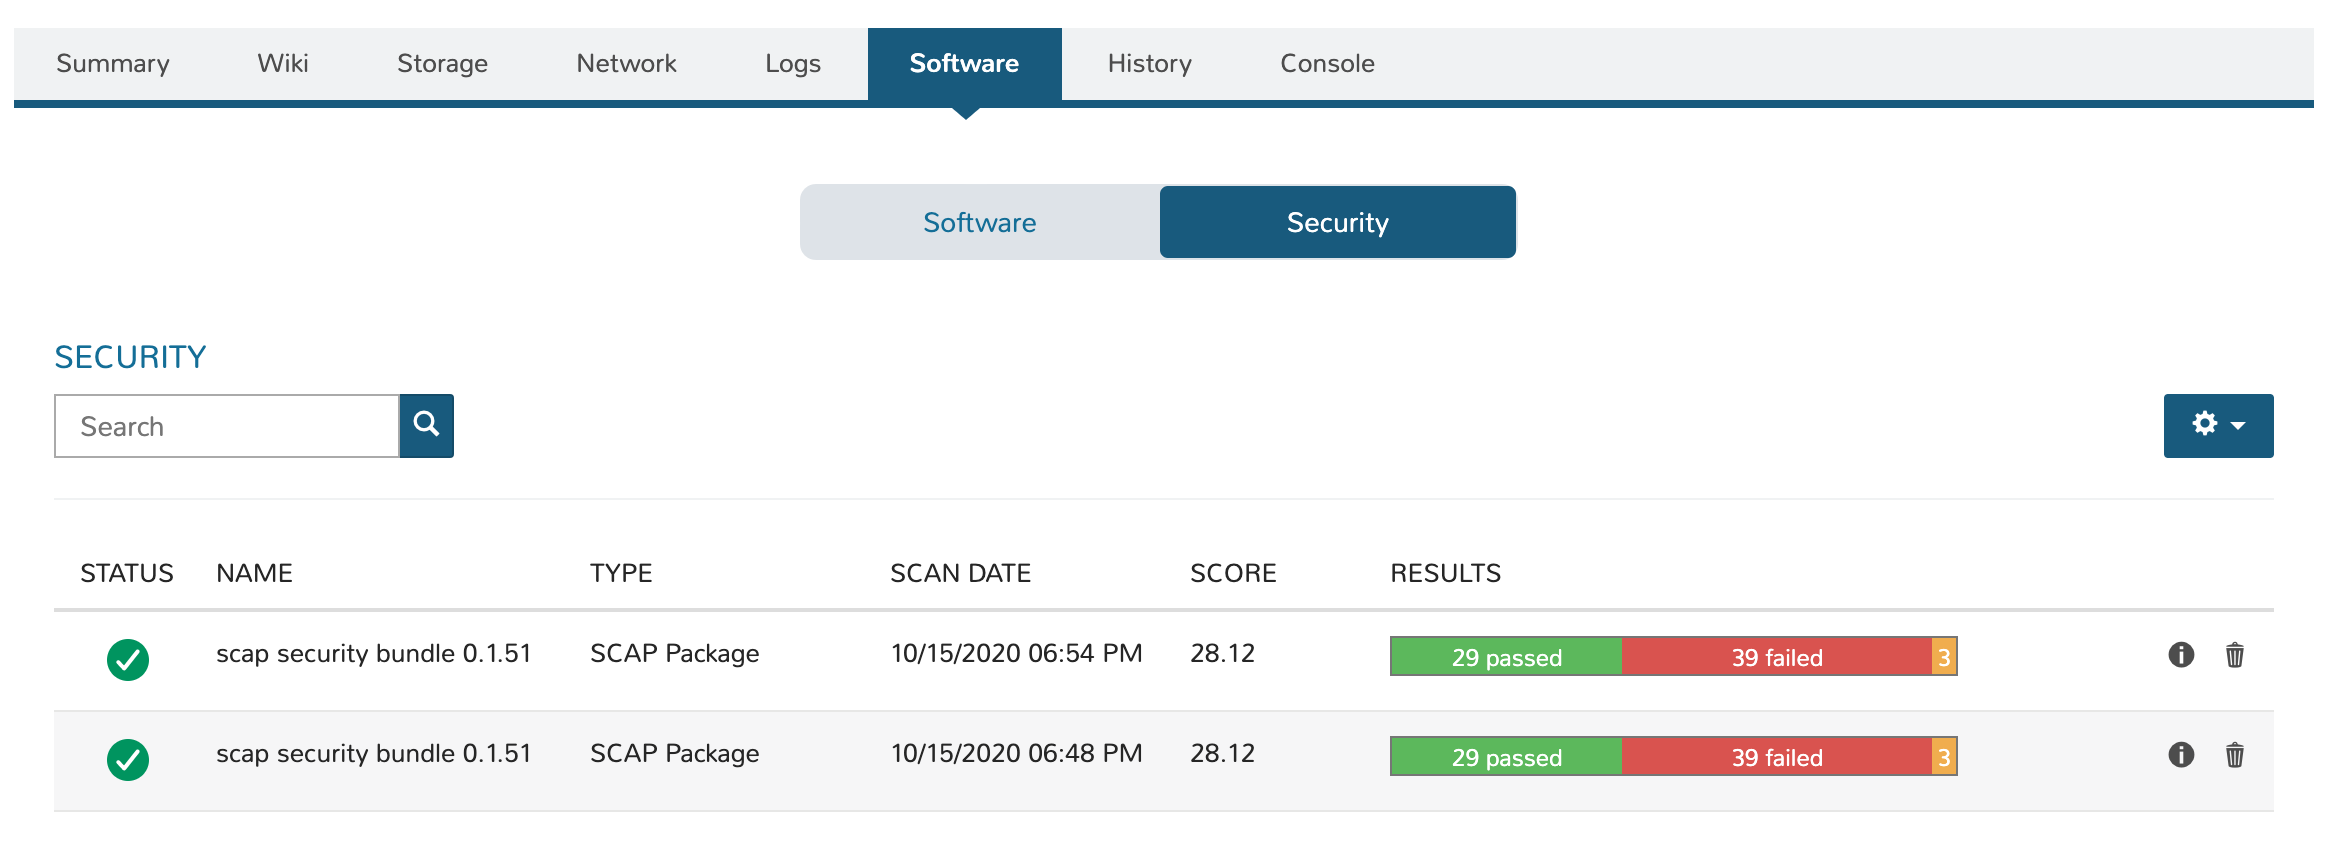Sort by the SCORE column header
The height and width of the screenshot is (846, 2332).
tap(1232, 573)
